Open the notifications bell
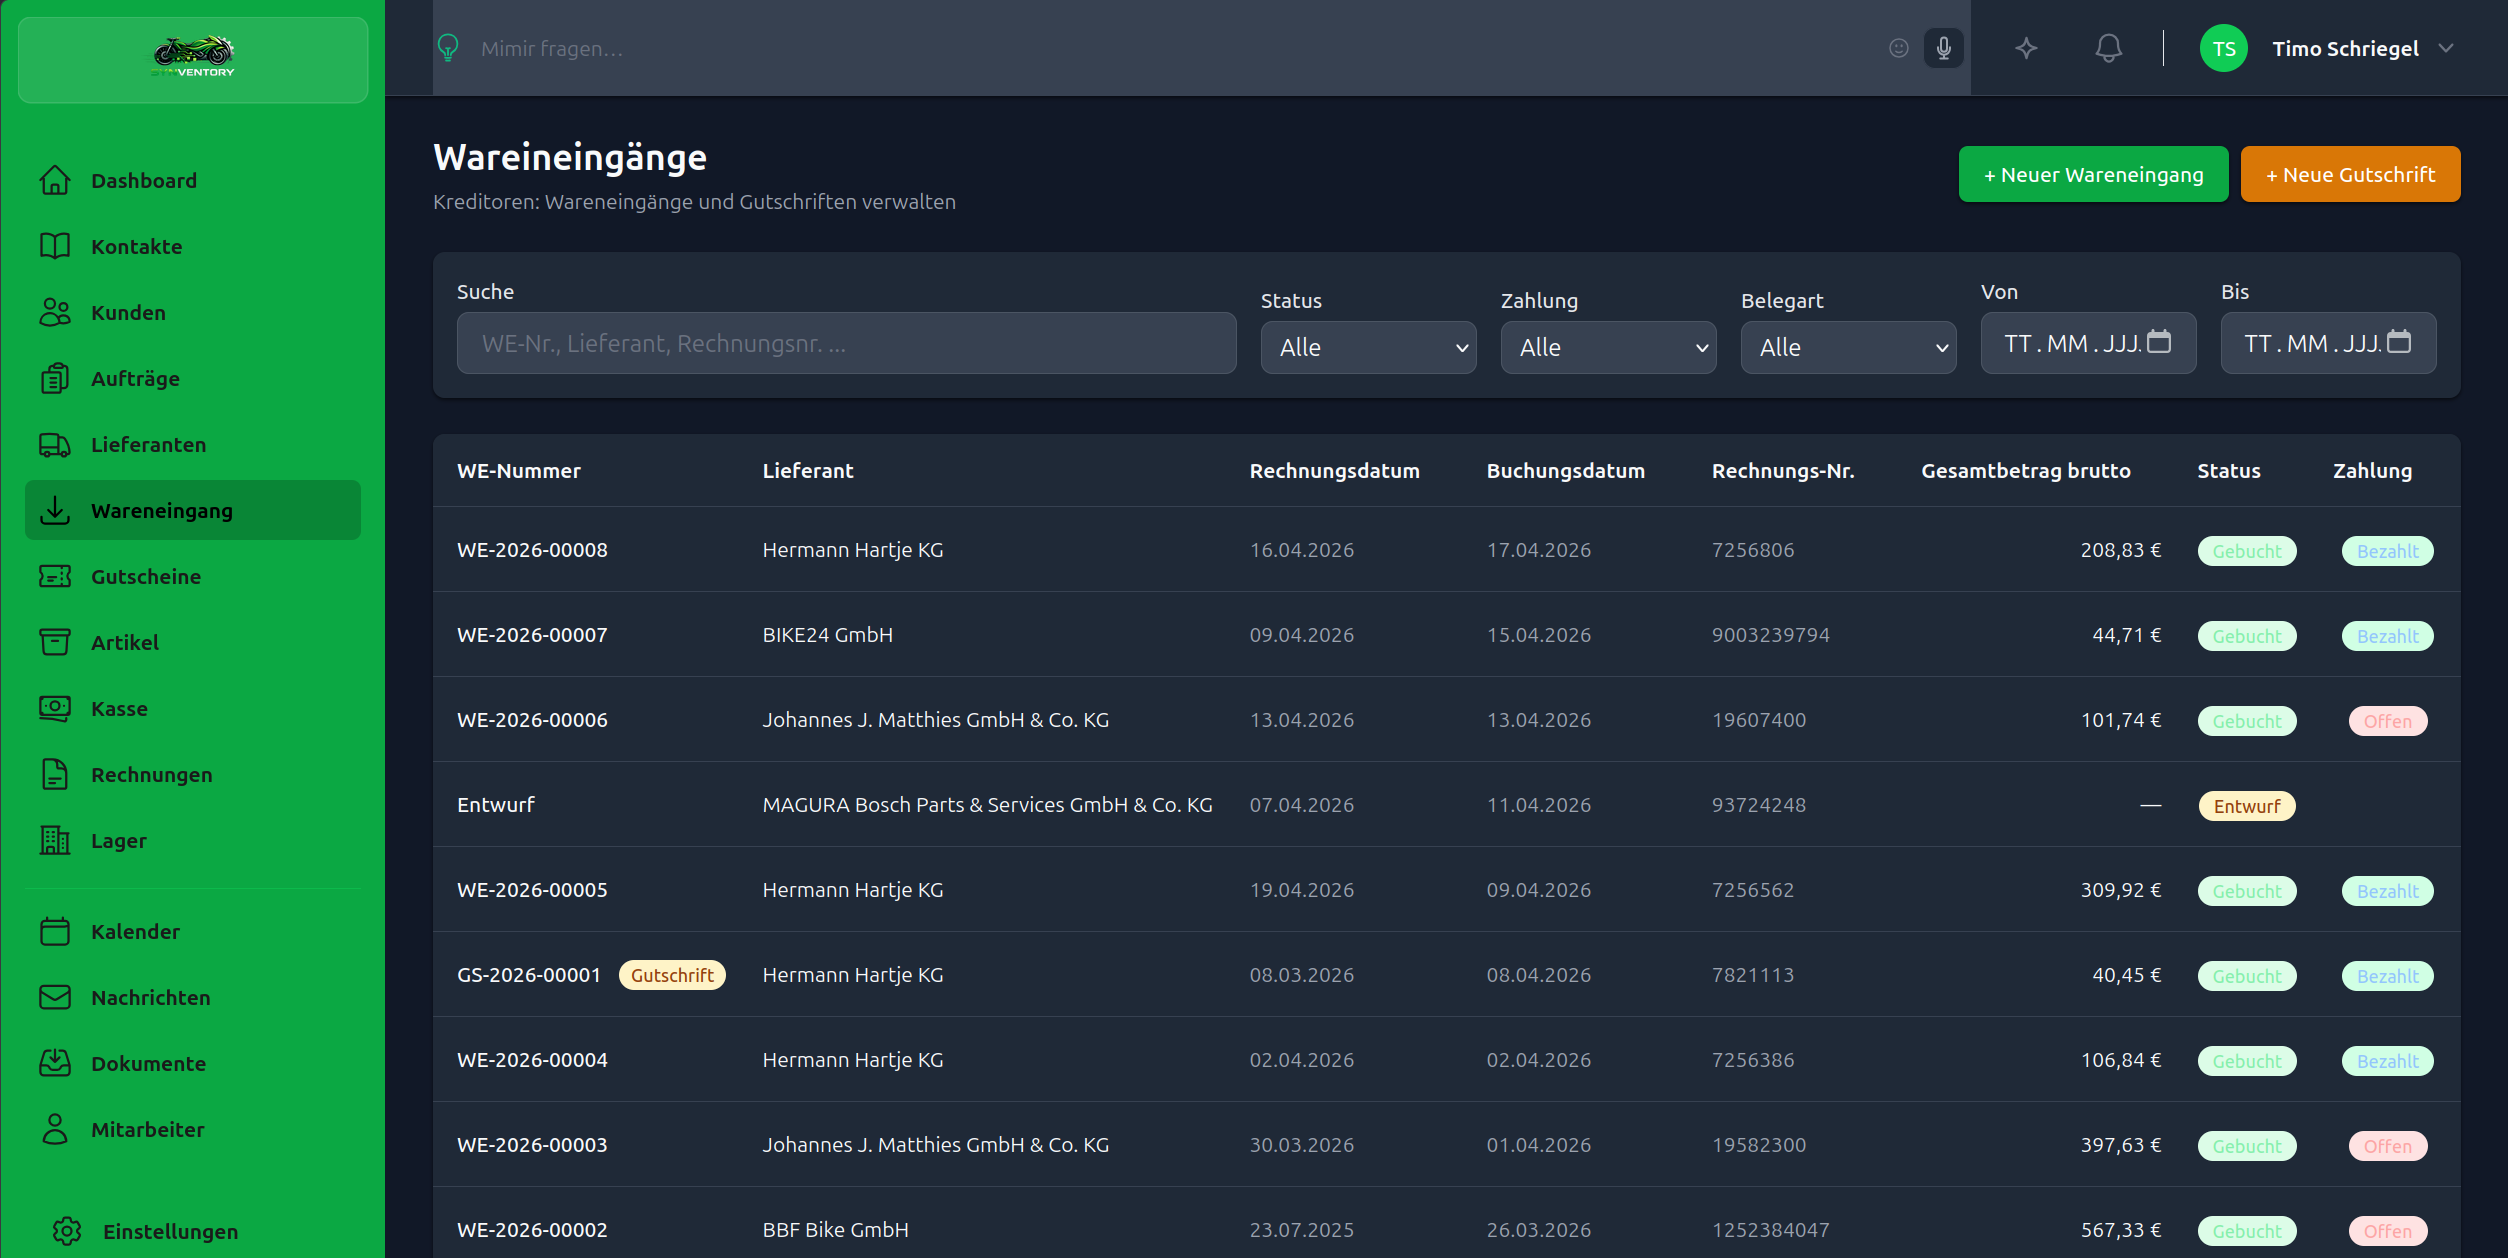This screenshot has height=1258, width=2508. (x=2108, y=48)
